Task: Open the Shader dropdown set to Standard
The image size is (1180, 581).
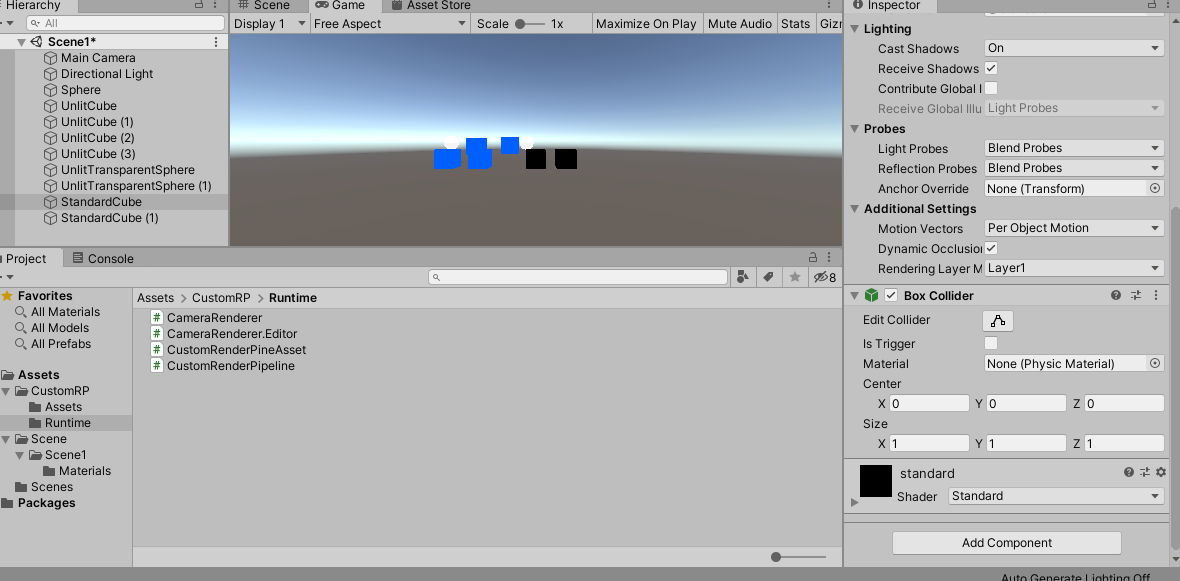Action: pyautogui.click(x=1055, y=496)
